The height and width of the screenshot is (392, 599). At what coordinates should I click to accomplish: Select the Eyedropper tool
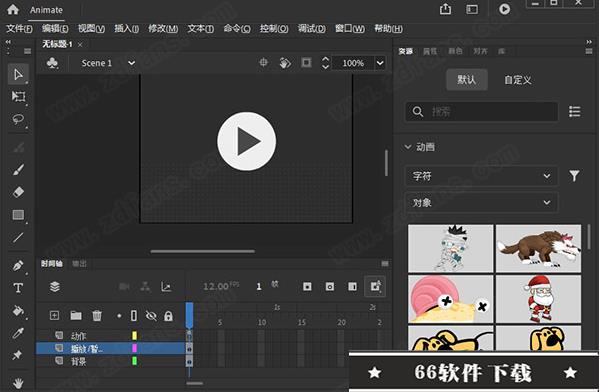tap(18, 333)
